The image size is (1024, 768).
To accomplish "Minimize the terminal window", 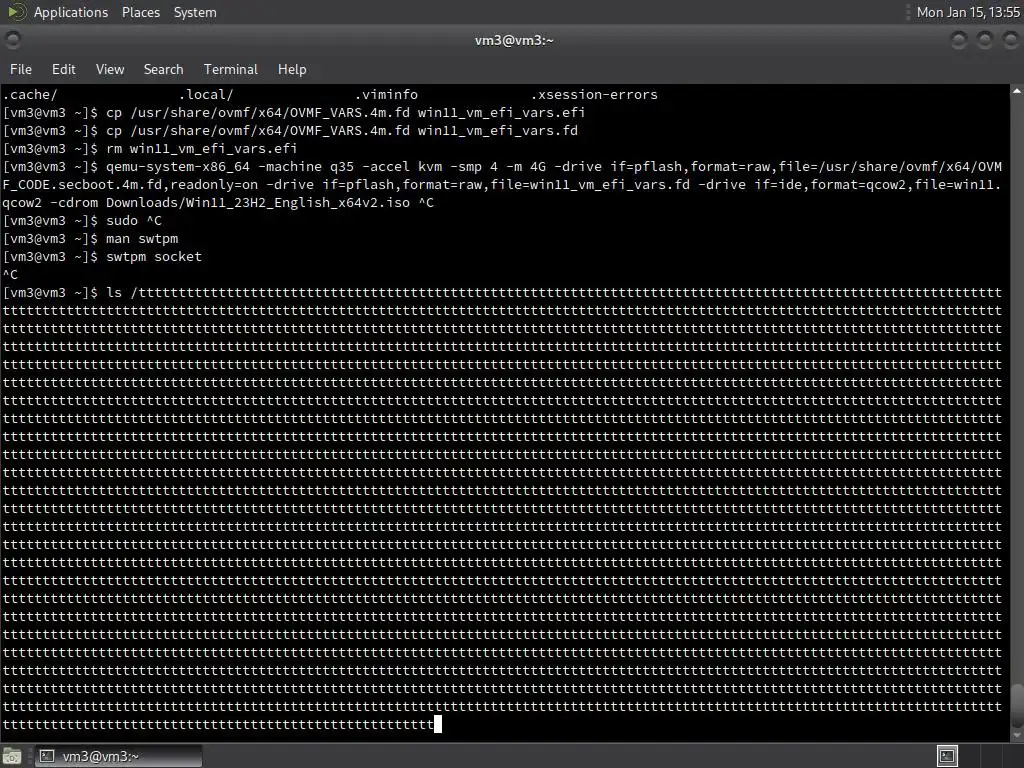I will [x=959, y=40].
